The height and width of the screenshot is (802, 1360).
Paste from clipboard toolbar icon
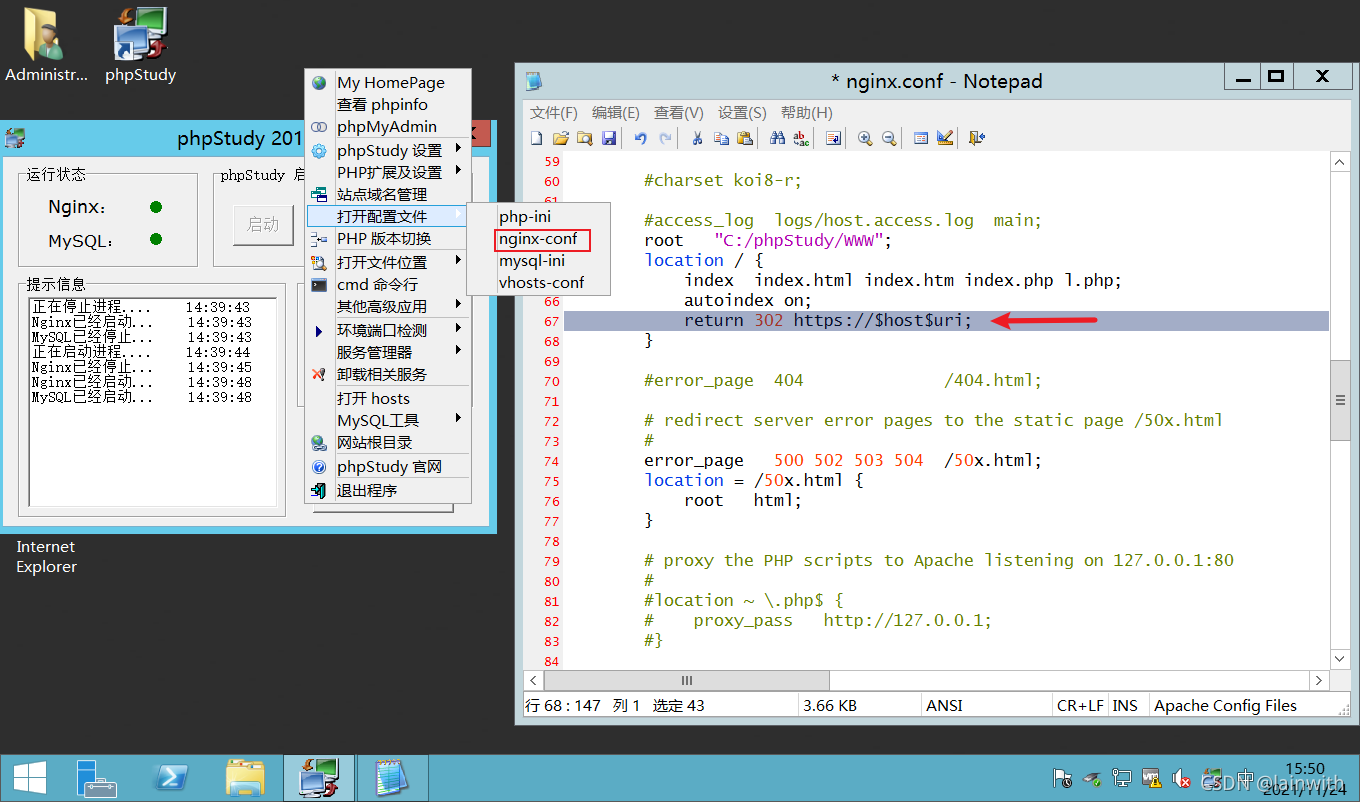tap(745, 138)
